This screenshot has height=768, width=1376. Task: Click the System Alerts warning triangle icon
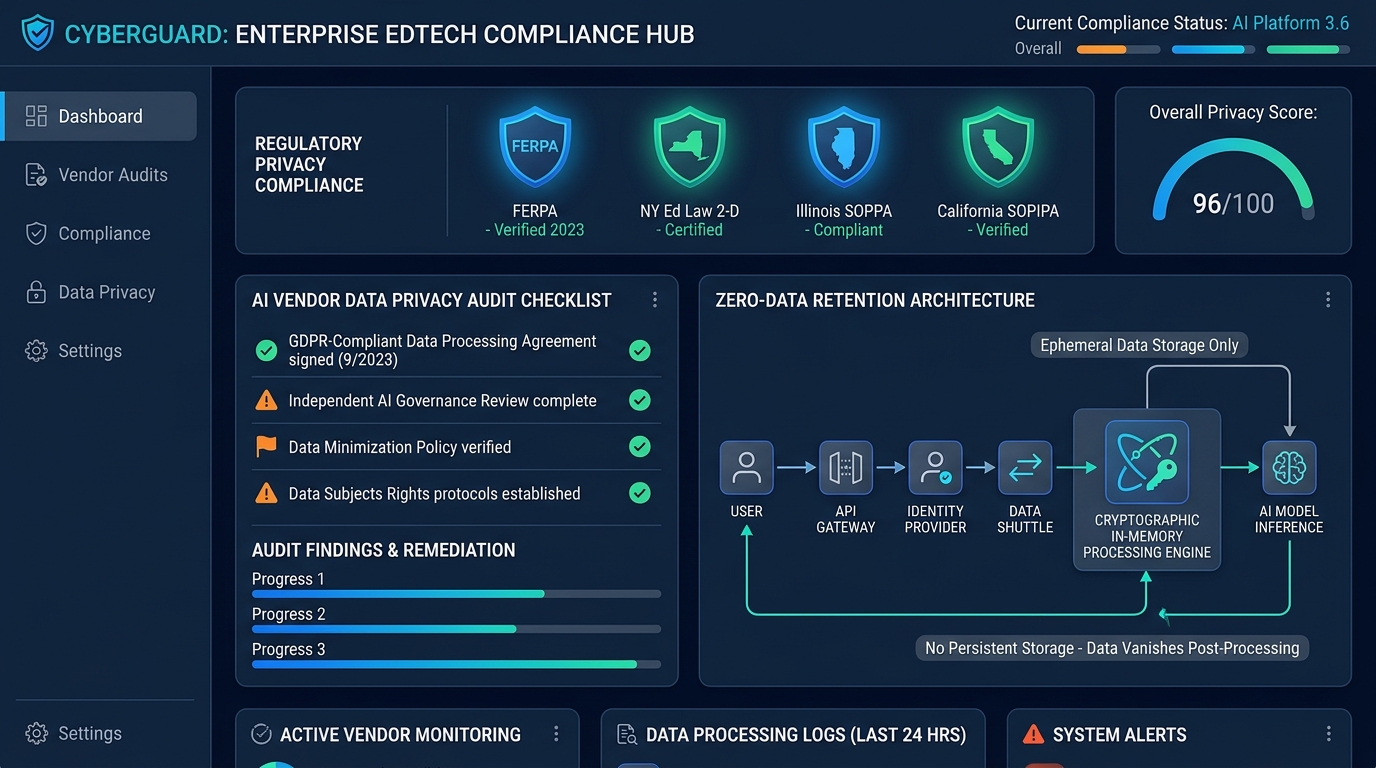click(1033, 735)
